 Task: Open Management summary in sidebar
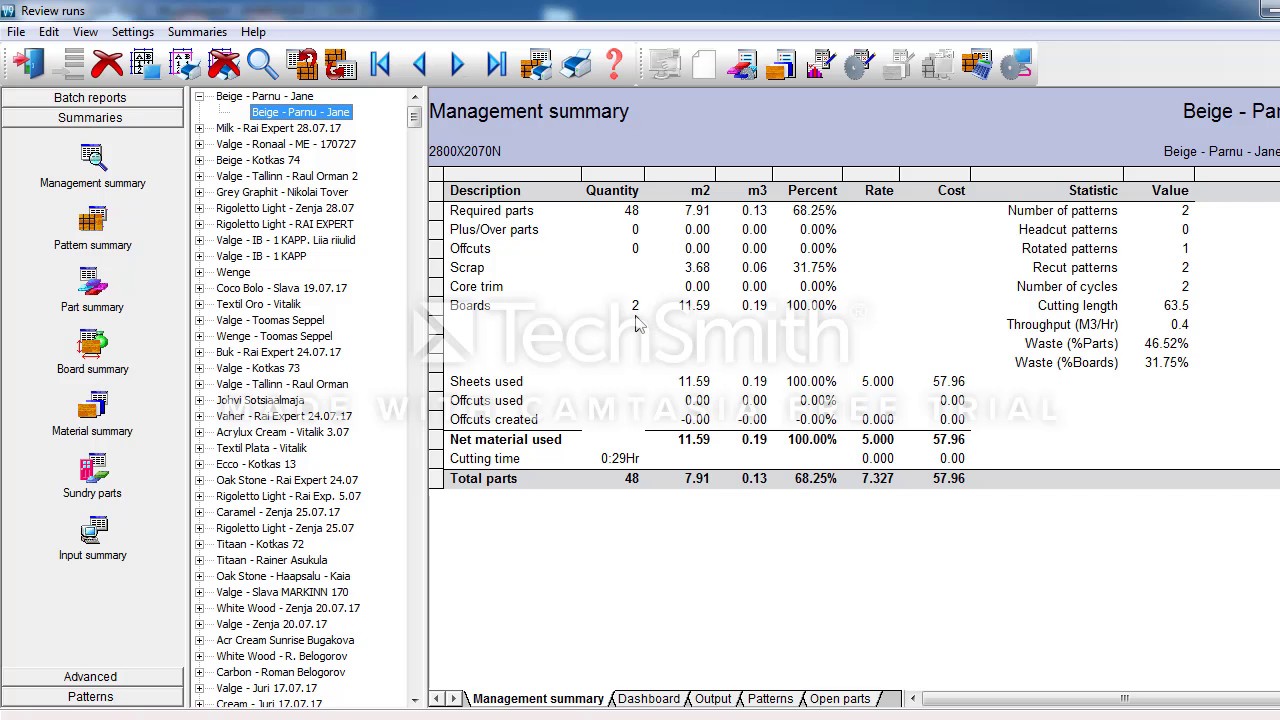tap(92, 166)
